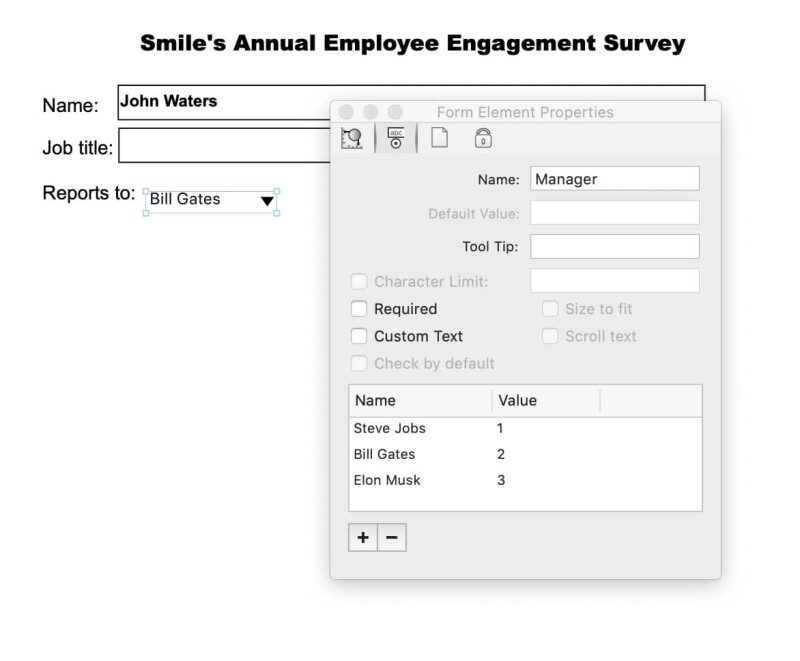Open the Document properties page icon

click(x=439, y=138)
